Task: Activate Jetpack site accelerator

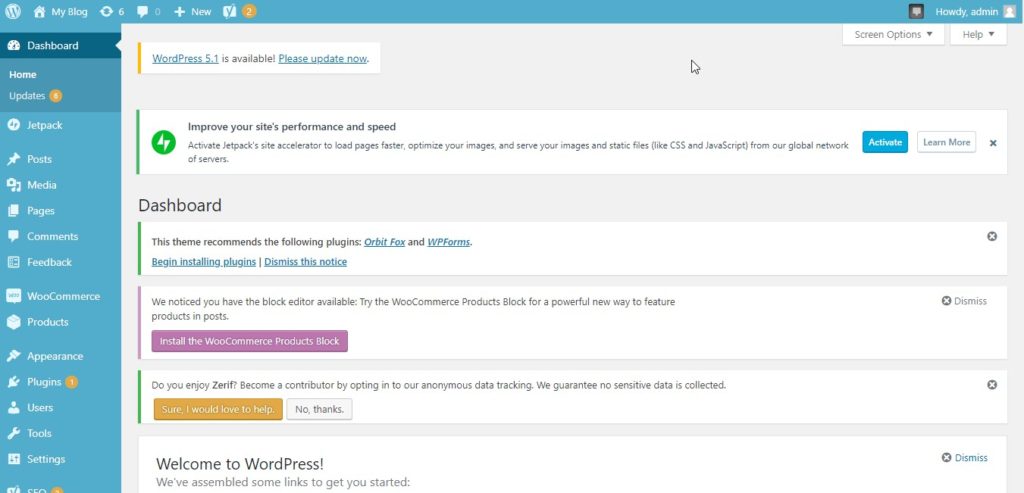Action: pos(884,142)
